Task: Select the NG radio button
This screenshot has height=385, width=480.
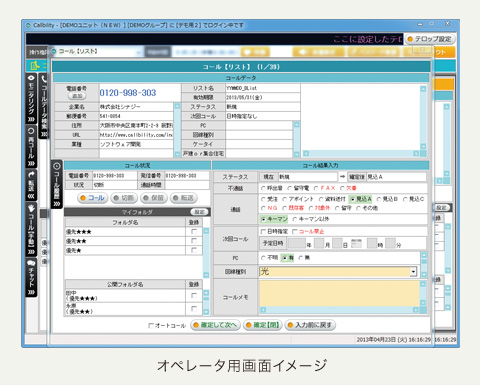Action: click(263, 208)
